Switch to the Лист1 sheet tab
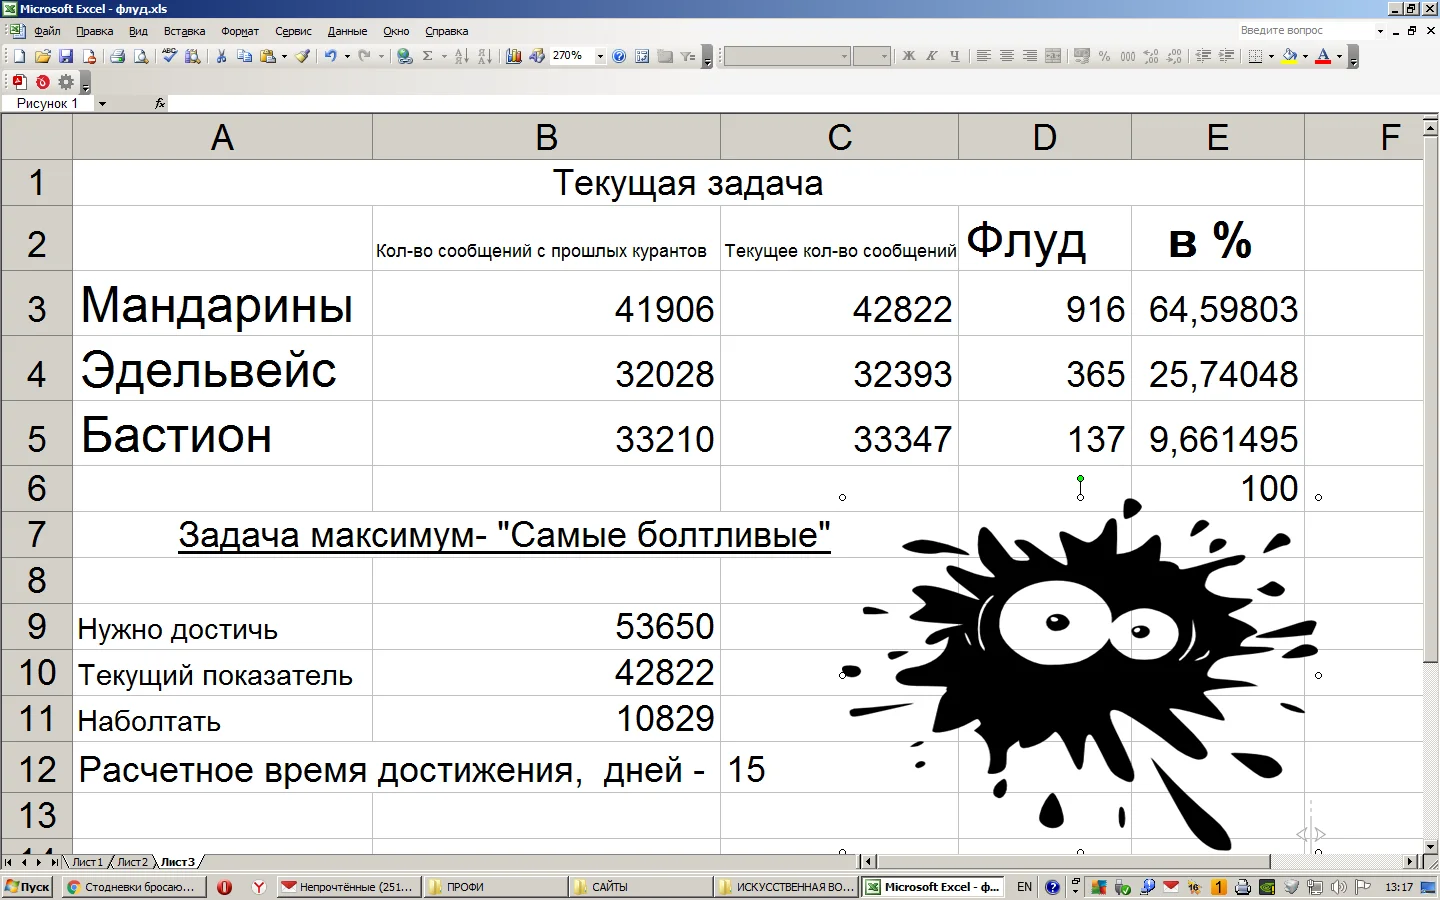The height and width of the screenshot is (900, 1440). pos(87,862)
